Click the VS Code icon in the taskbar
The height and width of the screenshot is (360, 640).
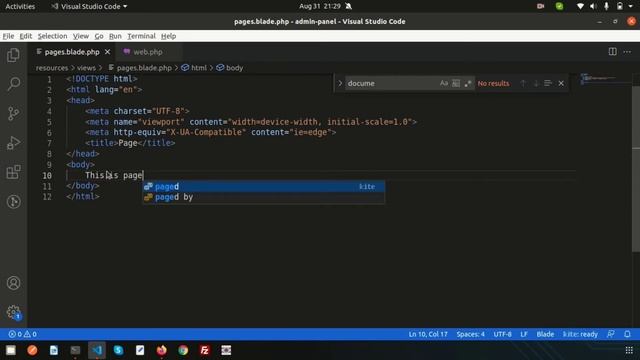[x=97, y=350]
